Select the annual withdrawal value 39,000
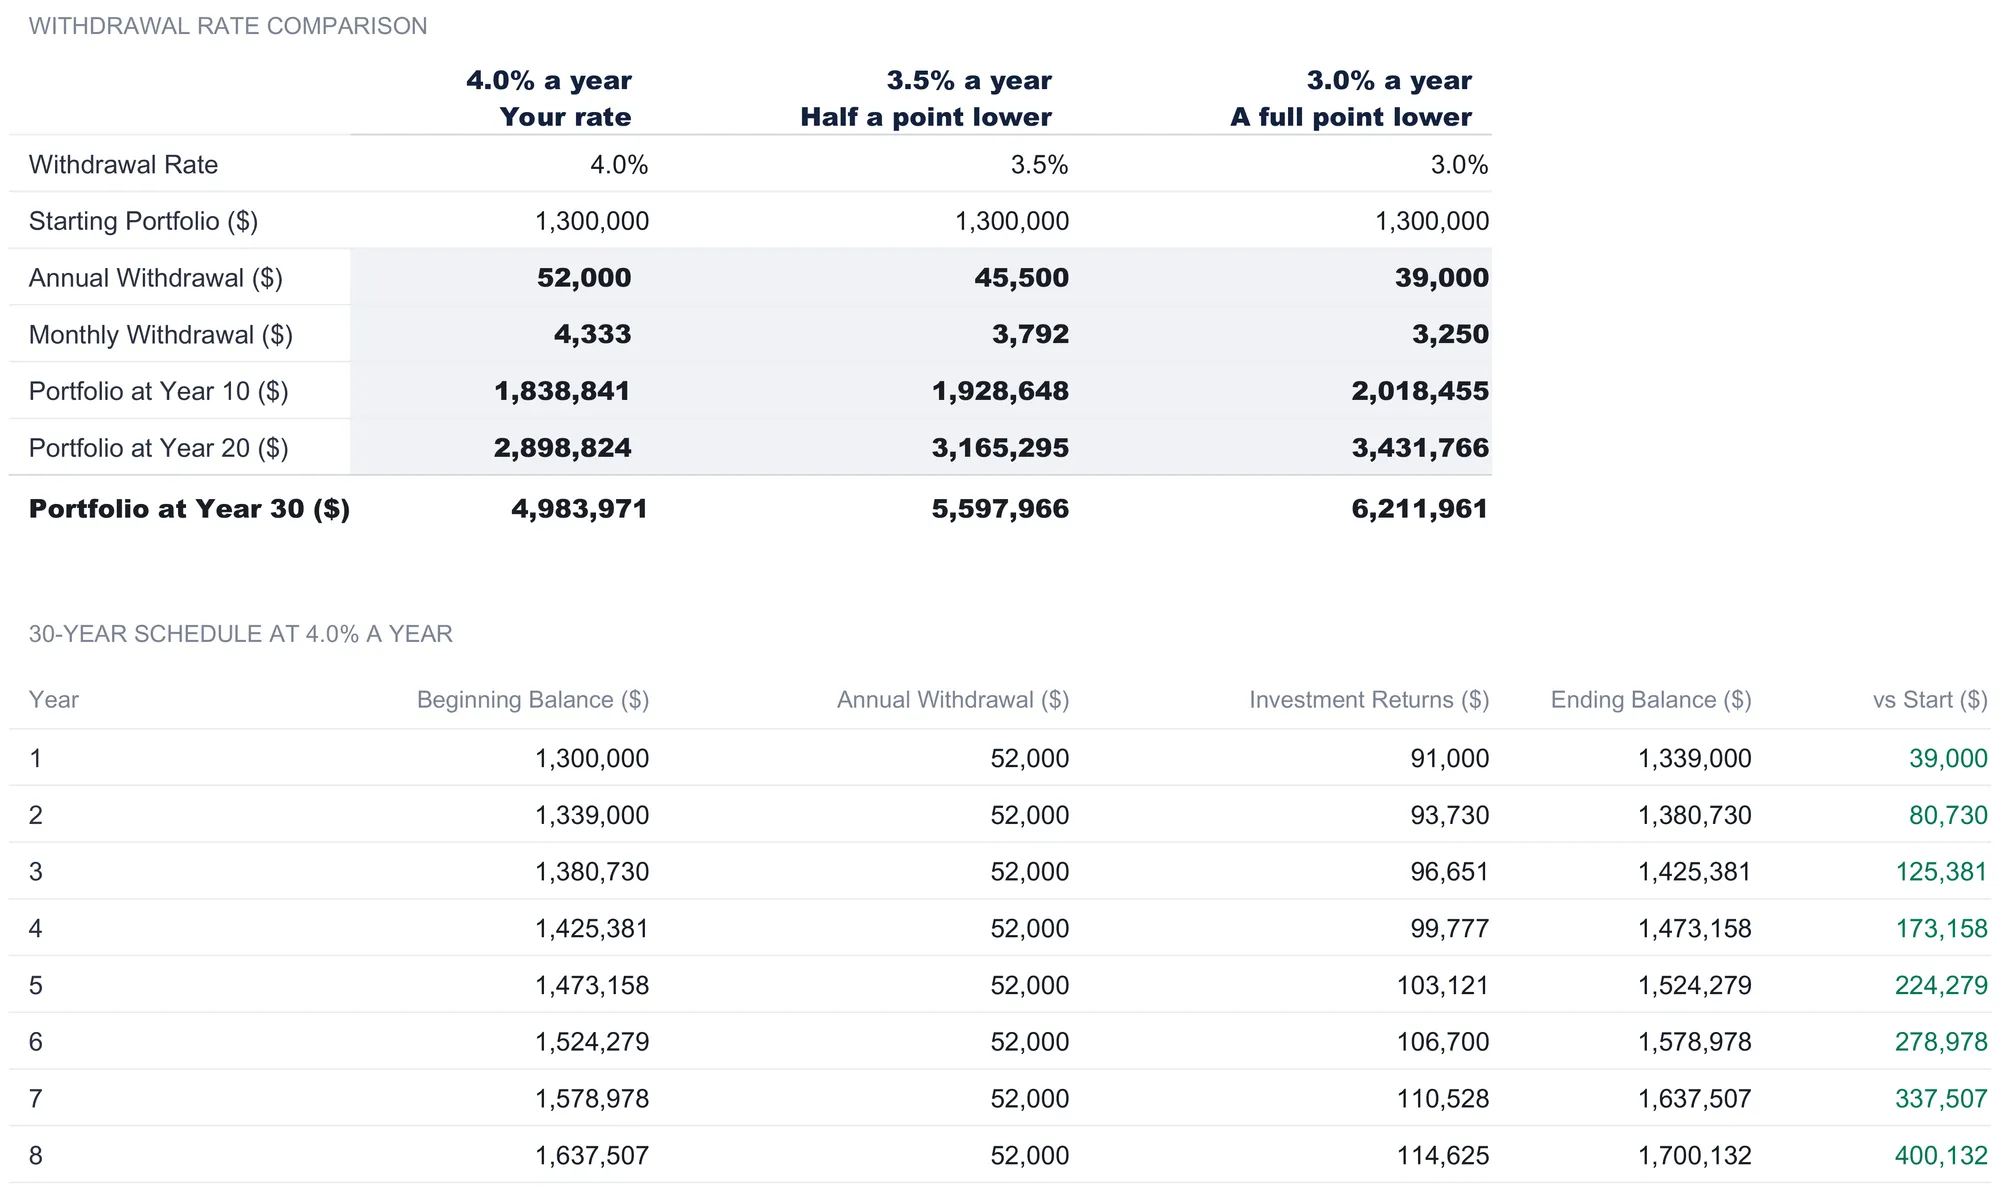Image resolution: width=2000 pixels, height=1192 pixels. pyautogui.click(x=1442, y=278)
